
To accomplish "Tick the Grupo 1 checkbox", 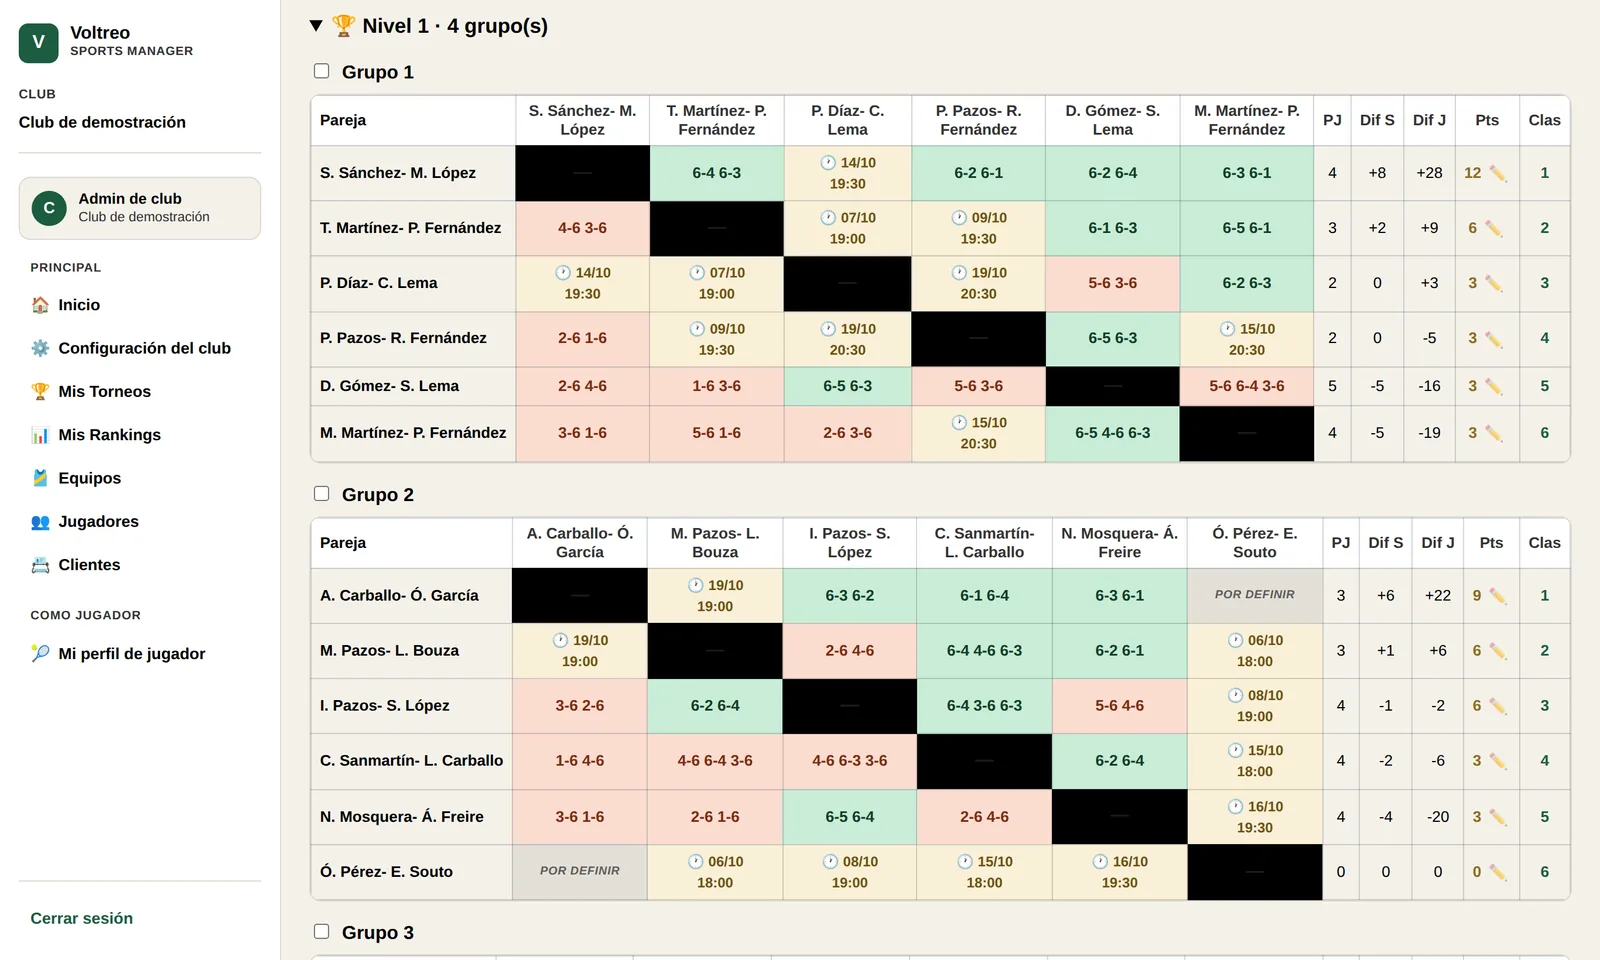I will coord(321,71).
